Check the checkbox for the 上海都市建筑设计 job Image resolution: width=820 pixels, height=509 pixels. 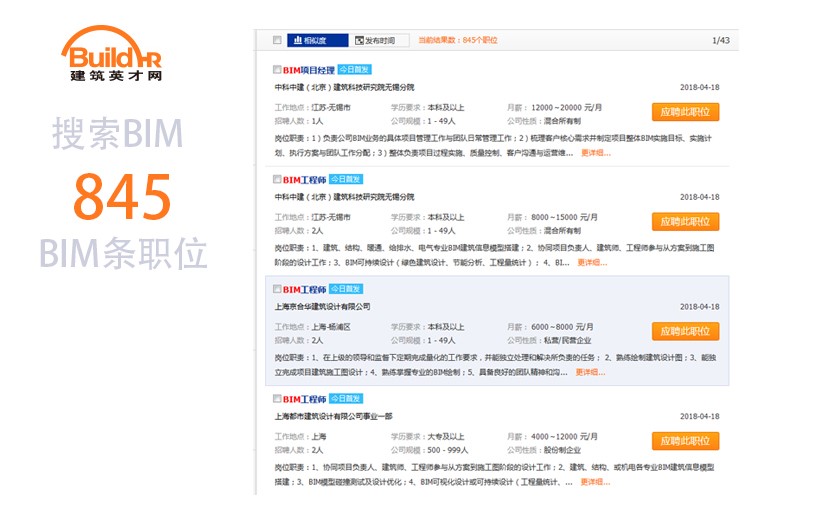point(277,399)
